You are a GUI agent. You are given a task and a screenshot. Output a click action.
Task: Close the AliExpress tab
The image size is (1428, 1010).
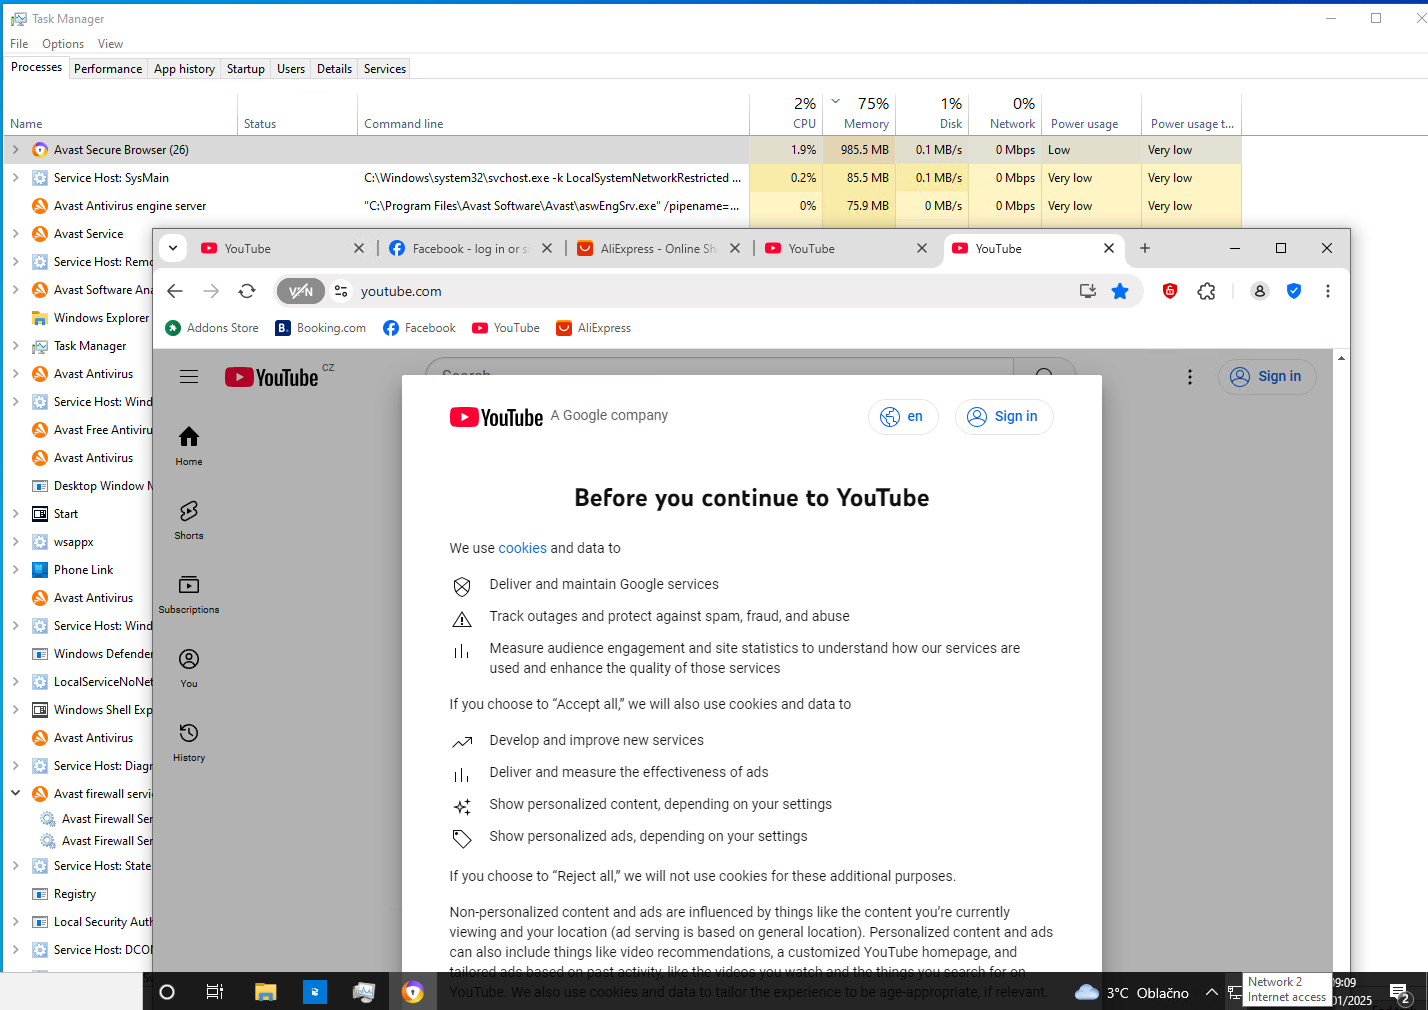click(x=735, y=248)
